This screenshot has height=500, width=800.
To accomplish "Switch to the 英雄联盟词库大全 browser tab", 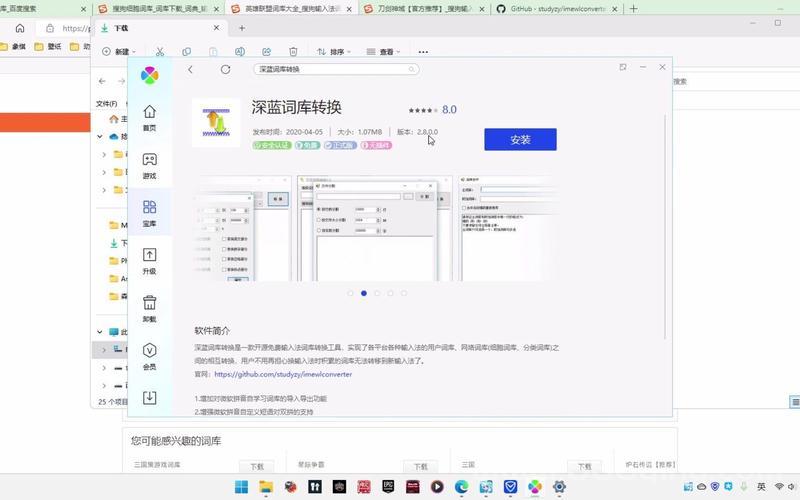I will [293, 9].
